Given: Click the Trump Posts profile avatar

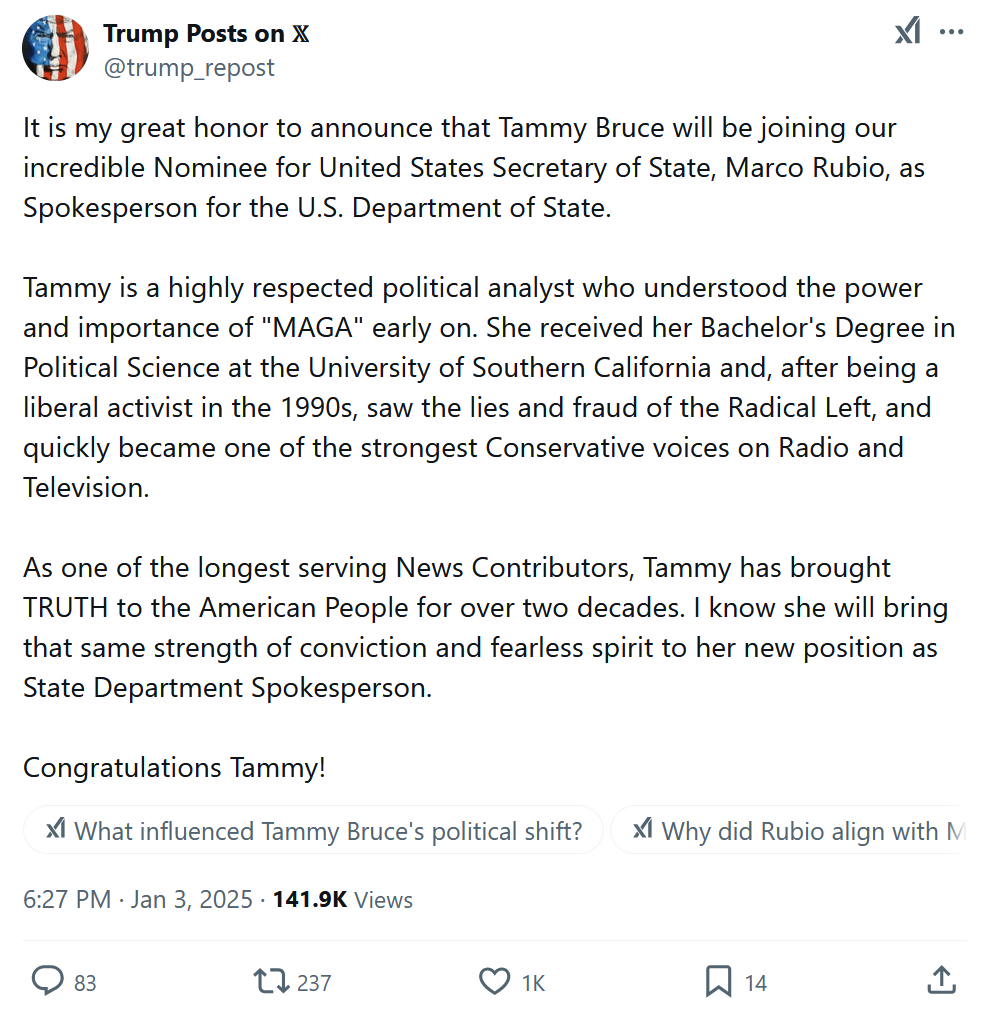Looking at the screenshot, I should tap(56, 48).
